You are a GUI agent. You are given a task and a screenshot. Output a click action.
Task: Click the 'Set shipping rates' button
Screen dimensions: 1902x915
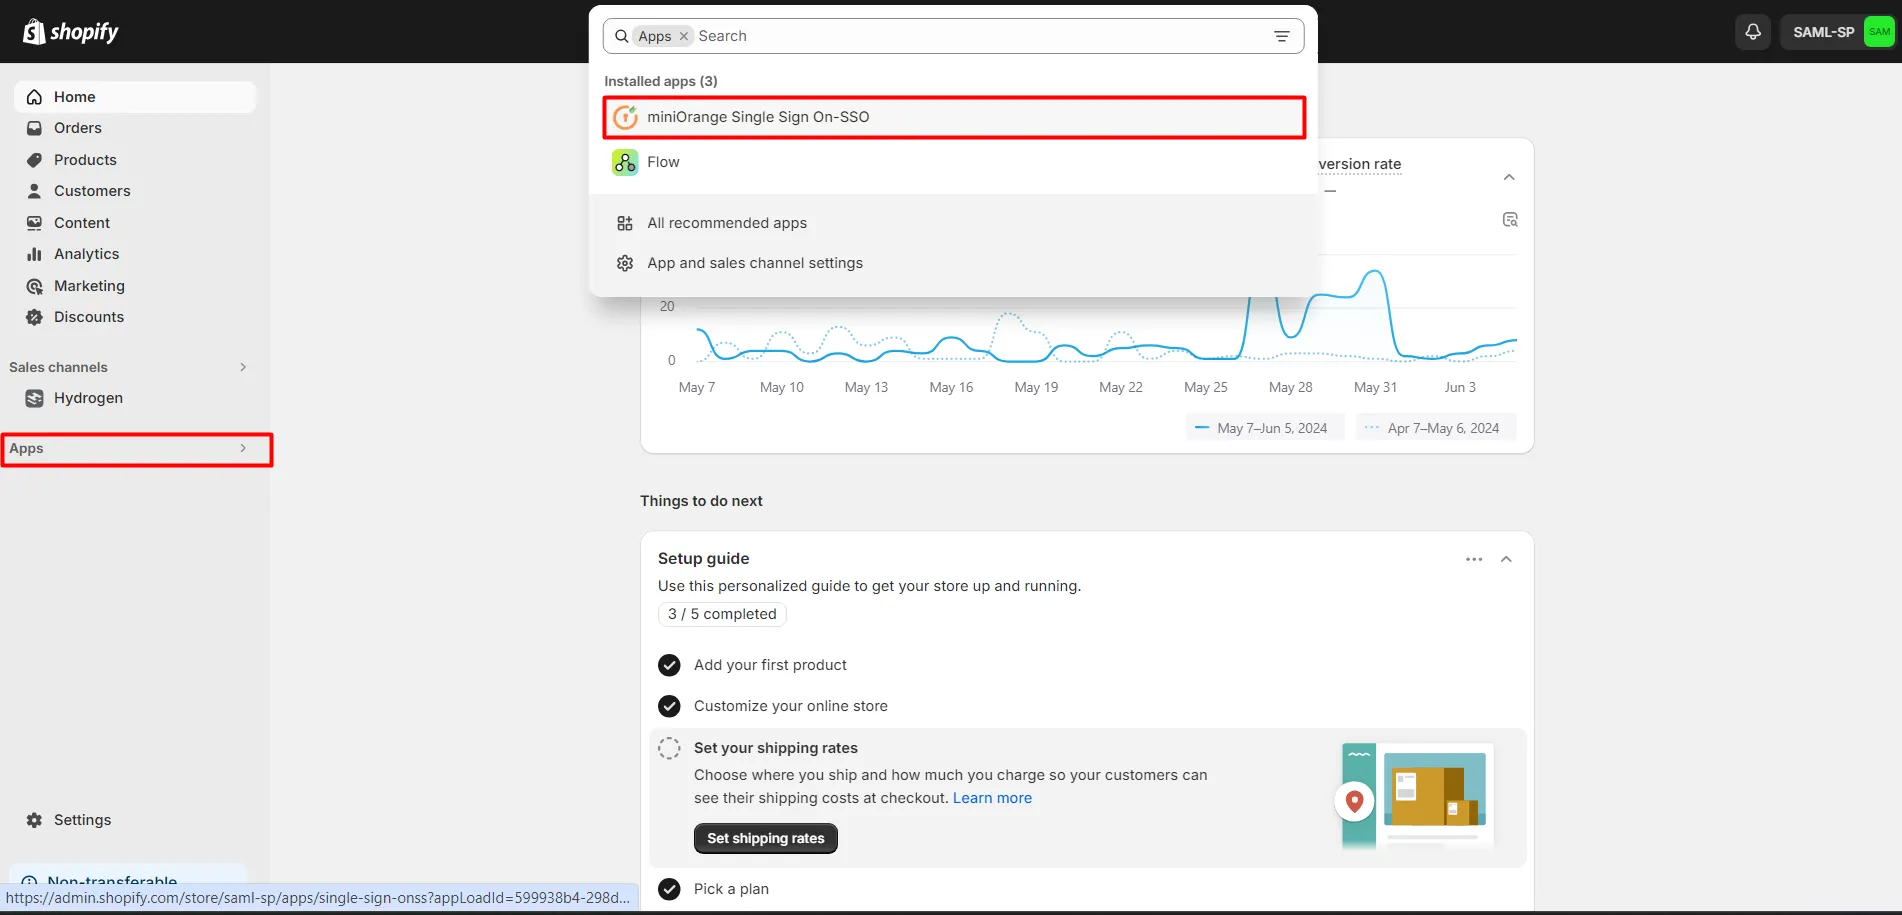(x=765, y=838)
